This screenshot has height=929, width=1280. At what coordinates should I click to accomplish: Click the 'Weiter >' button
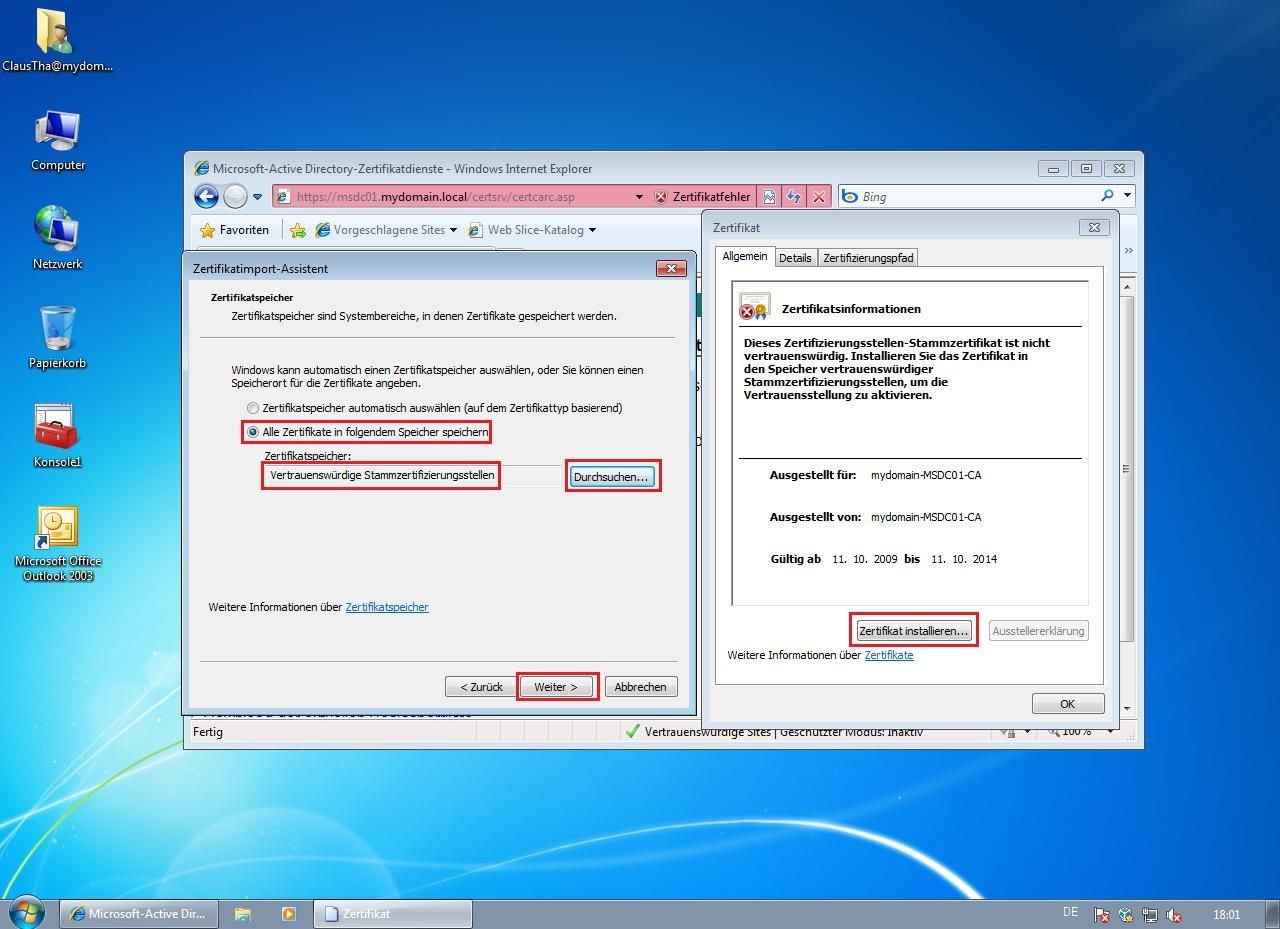point(556,687)
